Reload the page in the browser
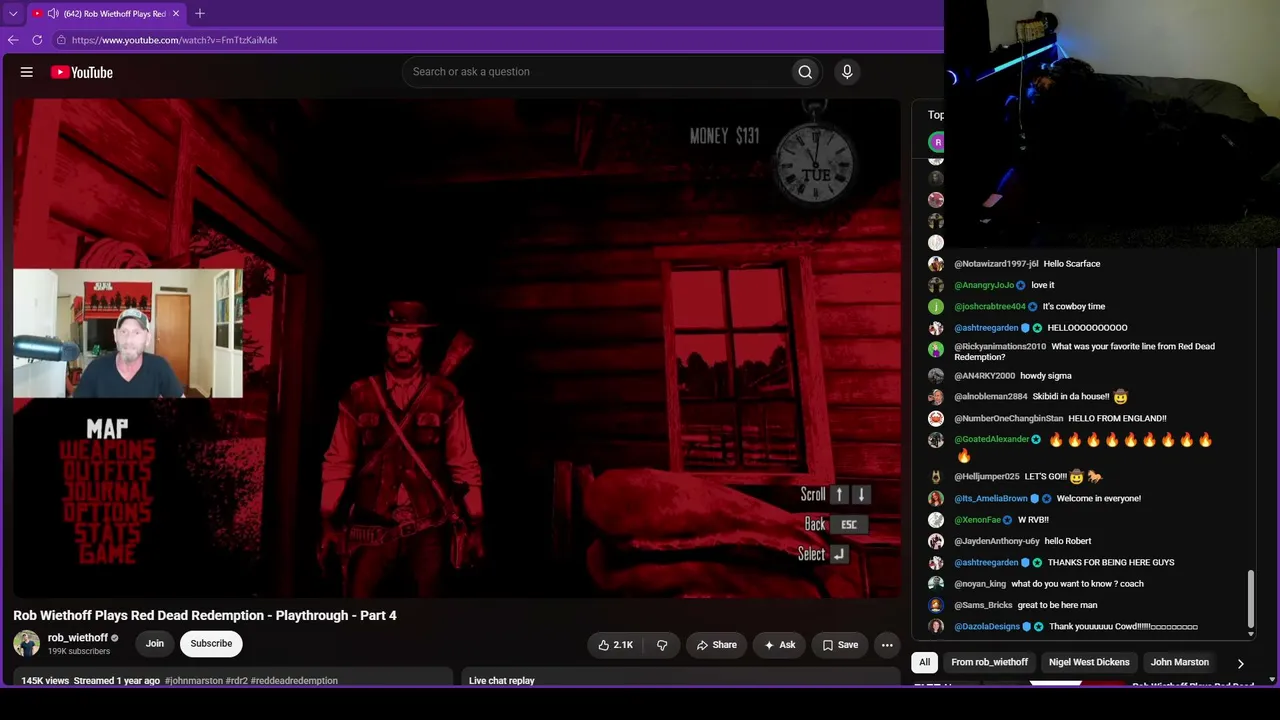 [37, 40]
